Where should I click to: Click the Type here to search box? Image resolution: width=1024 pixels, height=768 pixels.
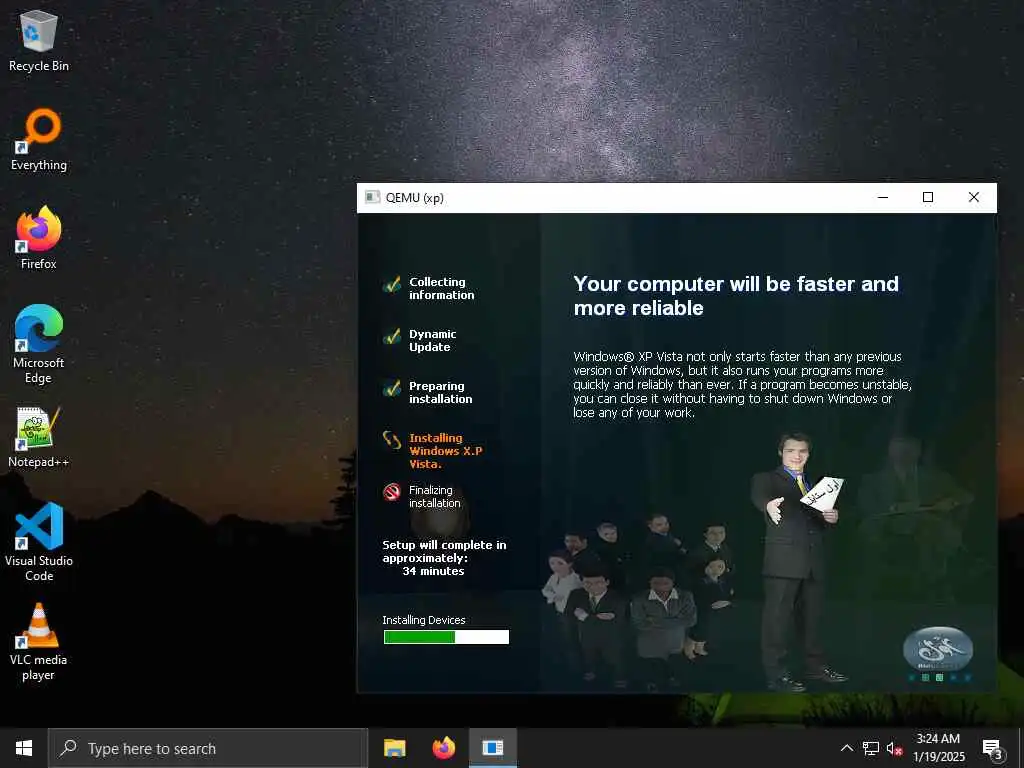point(208,748)
